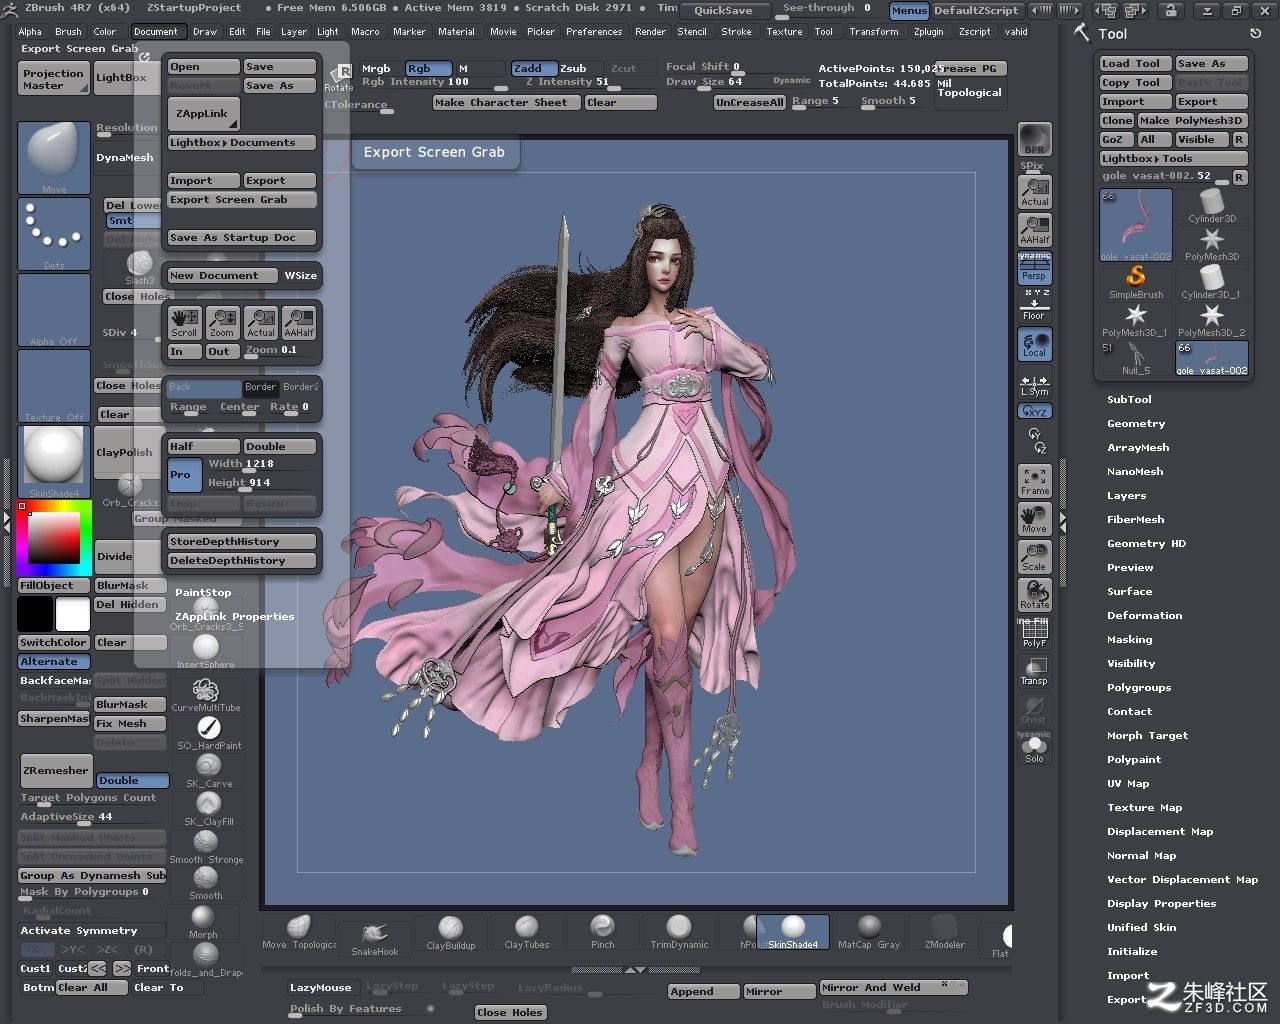1280x1024 pixels.
Task: Select the Pinch brush
Action: pos(603,932)
